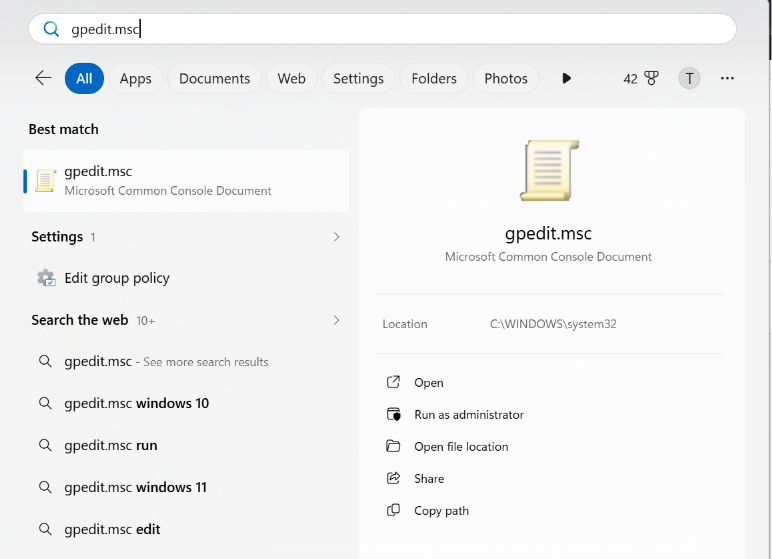Image resolution: width=772 pixels, height=559 pixels.
Task: Click magnifier icon beside gpedit.msc edit
Action: click(x=45, y=529)
